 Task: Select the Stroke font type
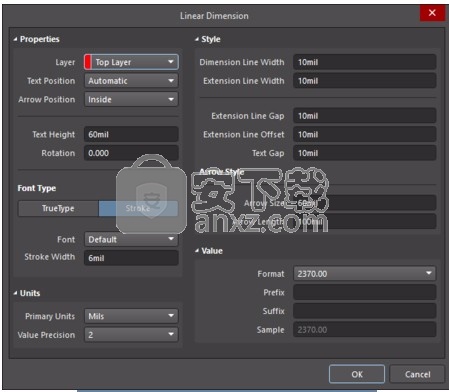[x=138, y=208]
